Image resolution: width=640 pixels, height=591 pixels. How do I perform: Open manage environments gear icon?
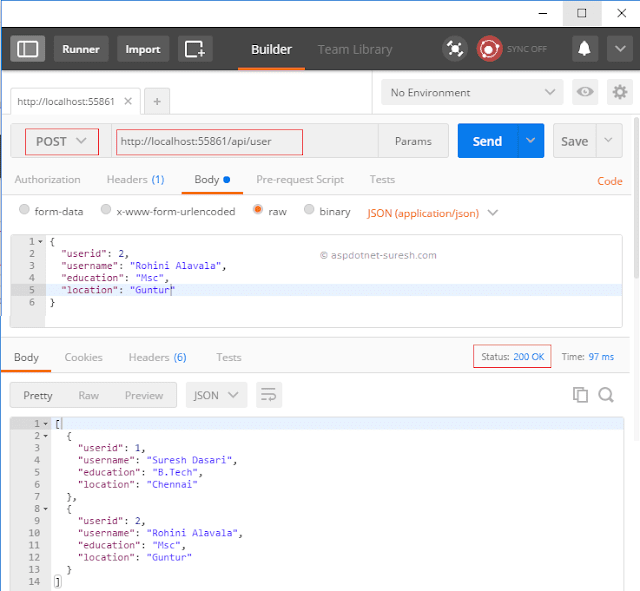point(620,92)
